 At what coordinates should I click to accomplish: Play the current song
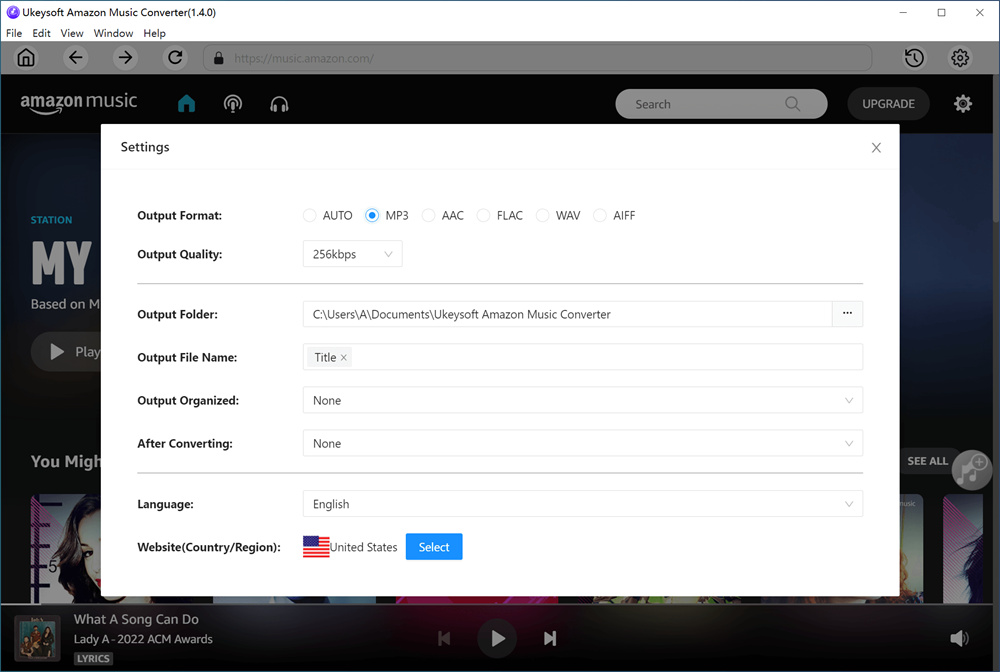point(497,638)
